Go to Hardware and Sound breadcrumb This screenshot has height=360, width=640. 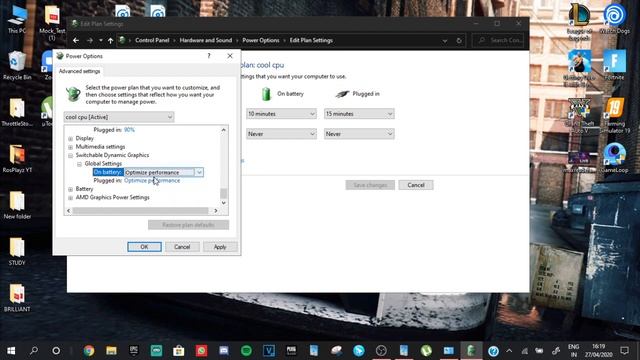pos(205,40)
